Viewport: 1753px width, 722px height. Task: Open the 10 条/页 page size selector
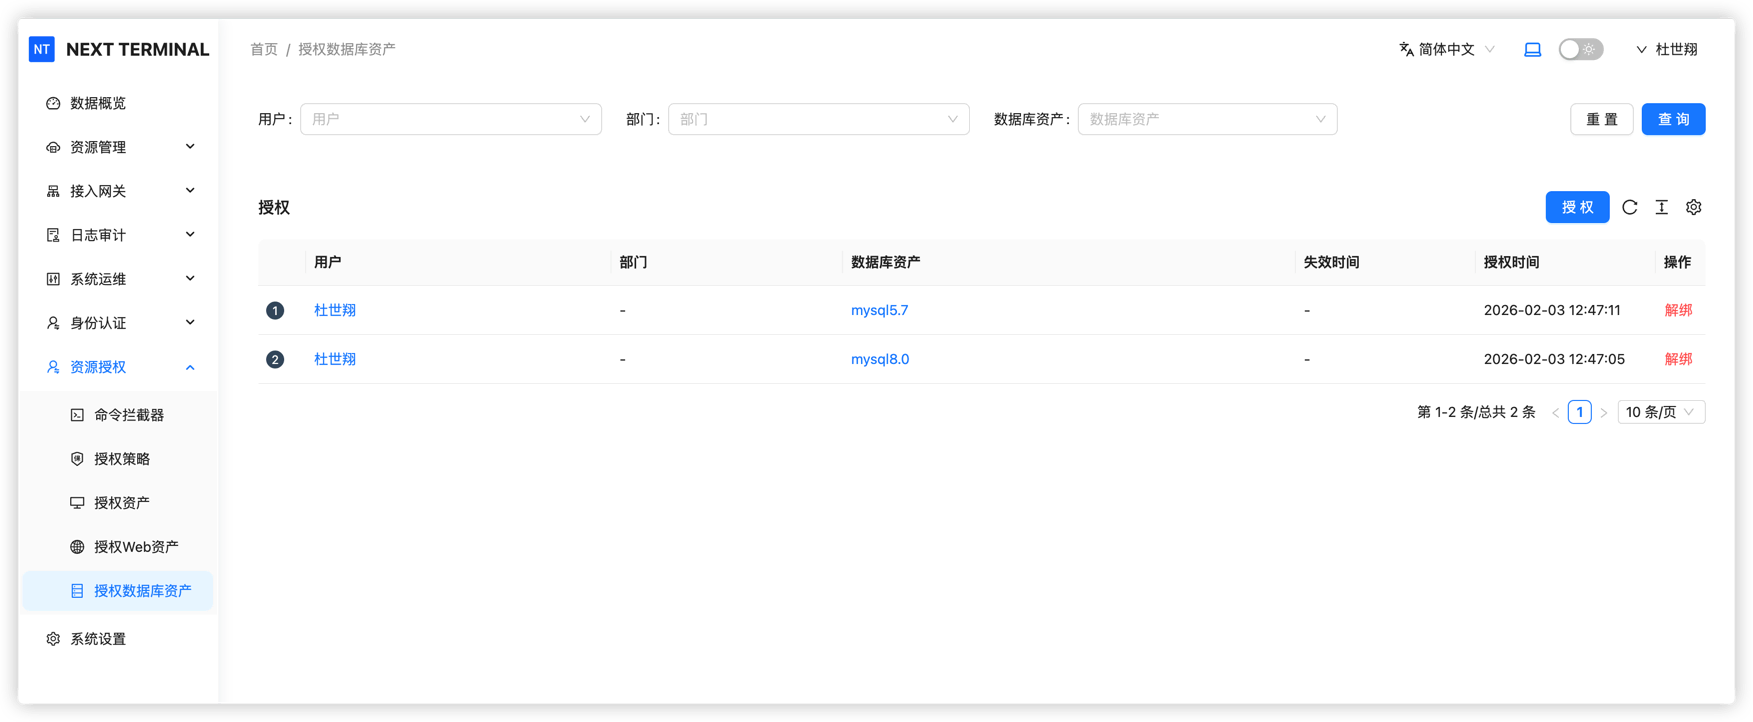1660,412
